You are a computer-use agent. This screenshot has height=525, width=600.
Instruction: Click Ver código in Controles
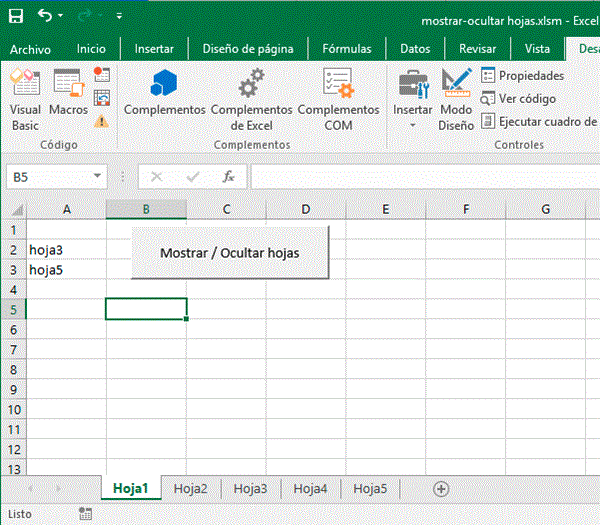tap(520, 98)
